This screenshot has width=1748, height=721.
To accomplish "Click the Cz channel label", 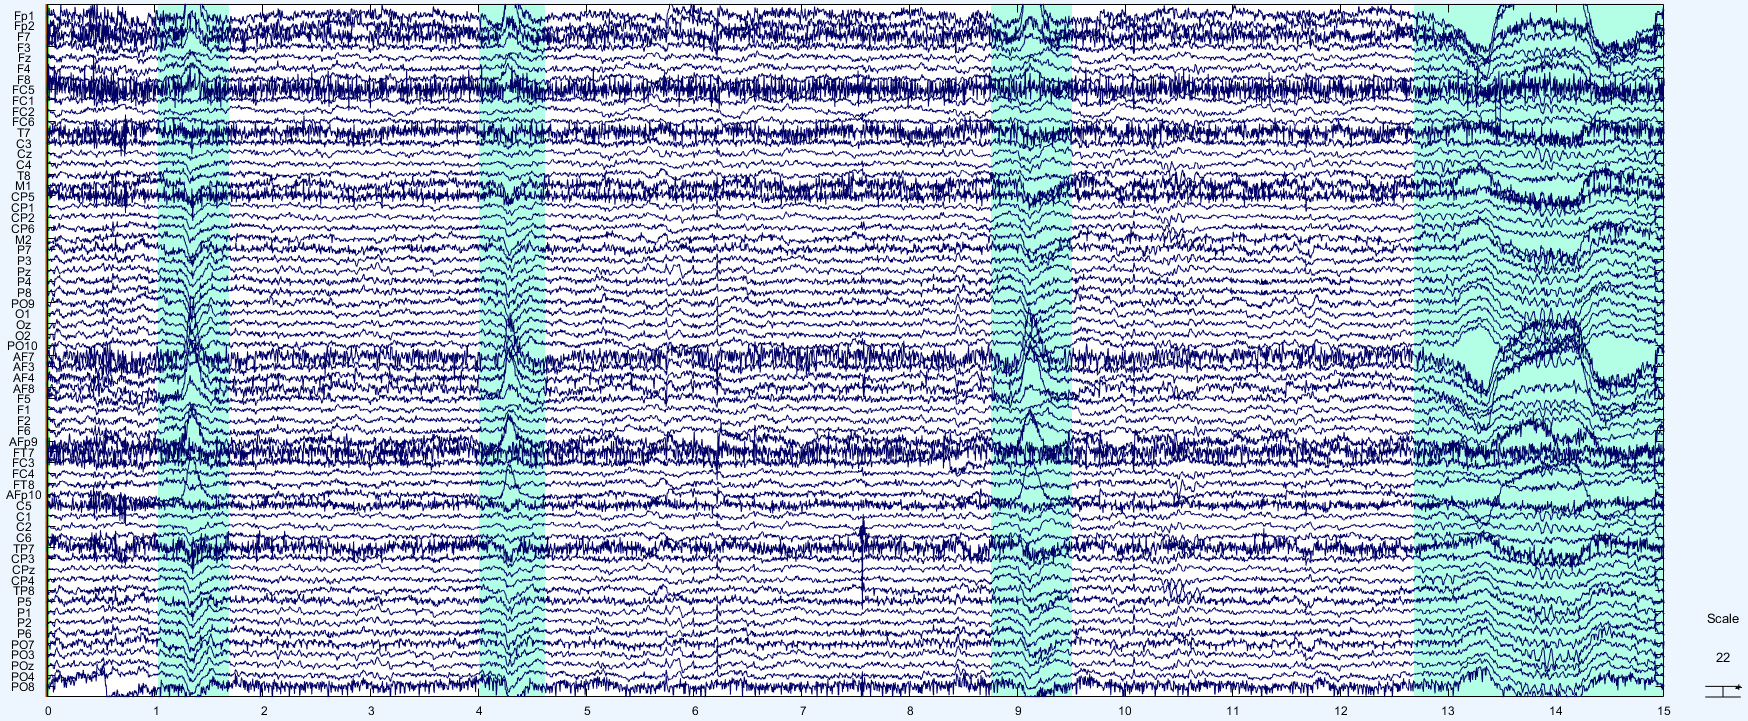I will [x=23, y=155].
